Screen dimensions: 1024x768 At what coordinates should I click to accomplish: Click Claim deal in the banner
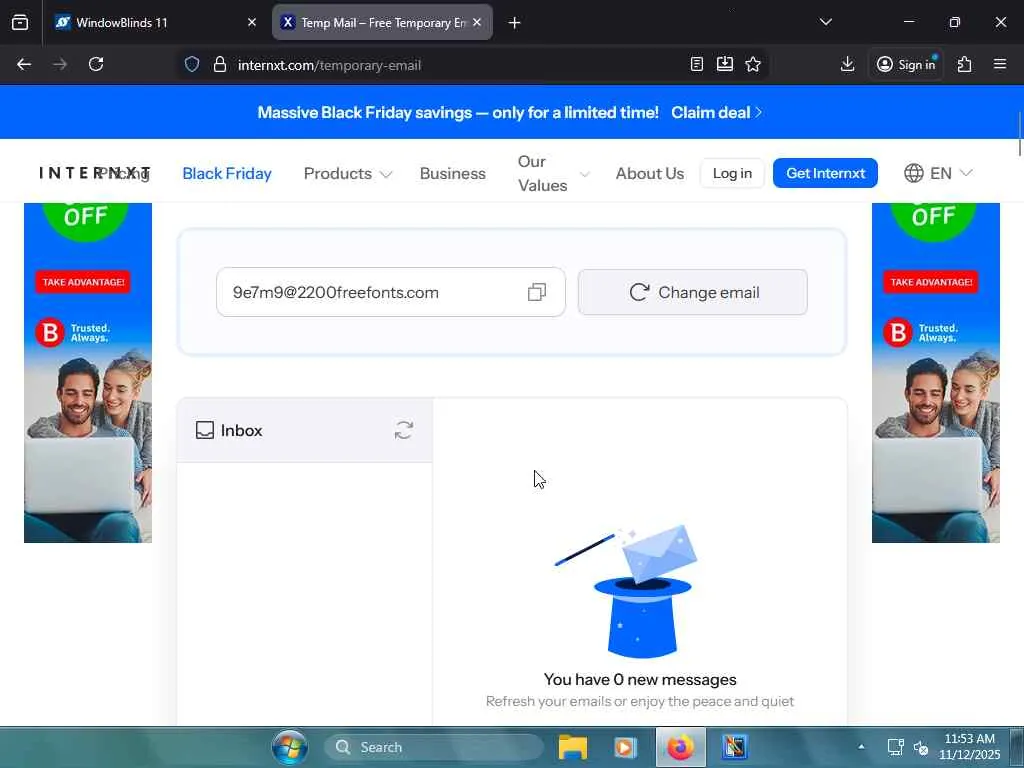pos(716,112)
